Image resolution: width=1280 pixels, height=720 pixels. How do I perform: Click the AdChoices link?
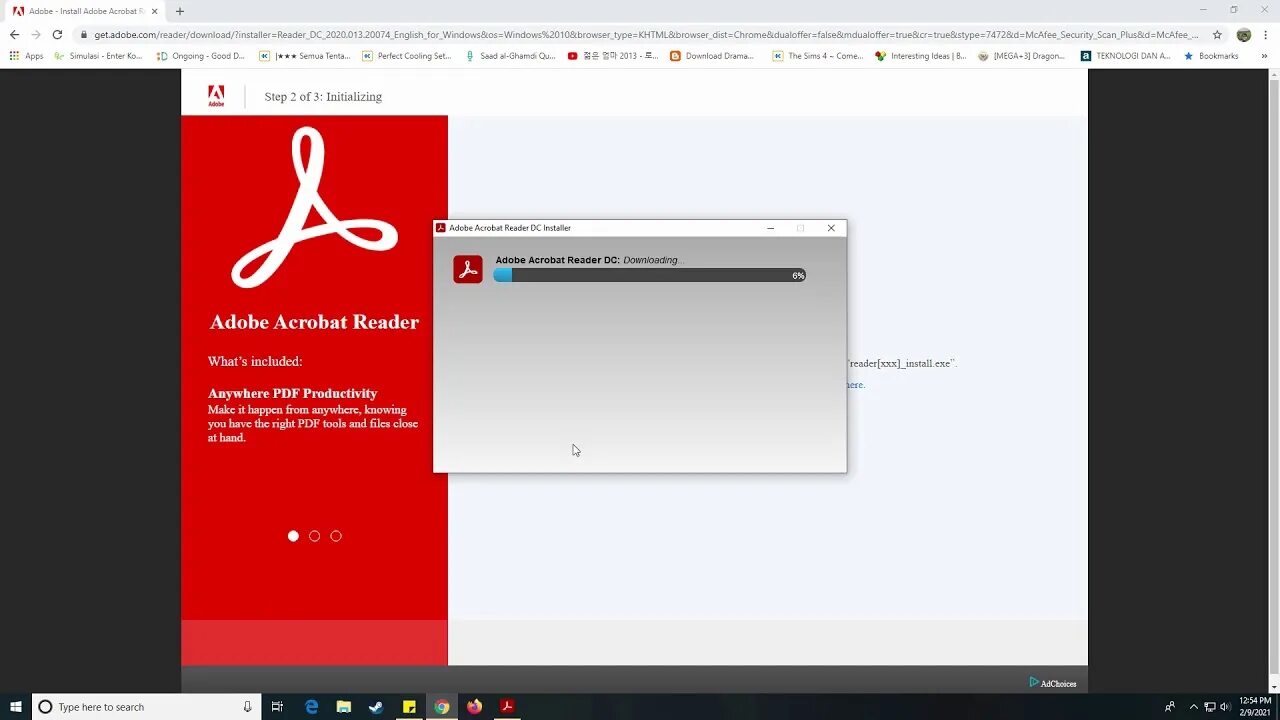(1053, 683)
